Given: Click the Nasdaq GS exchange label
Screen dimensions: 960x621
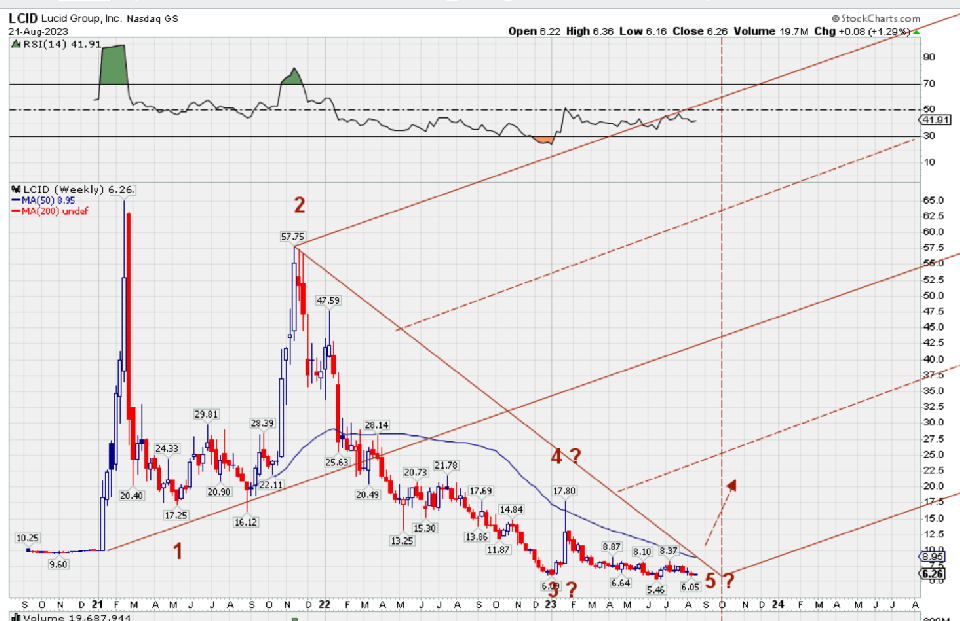Looking at the screenshot, I should tap(152, 18).
